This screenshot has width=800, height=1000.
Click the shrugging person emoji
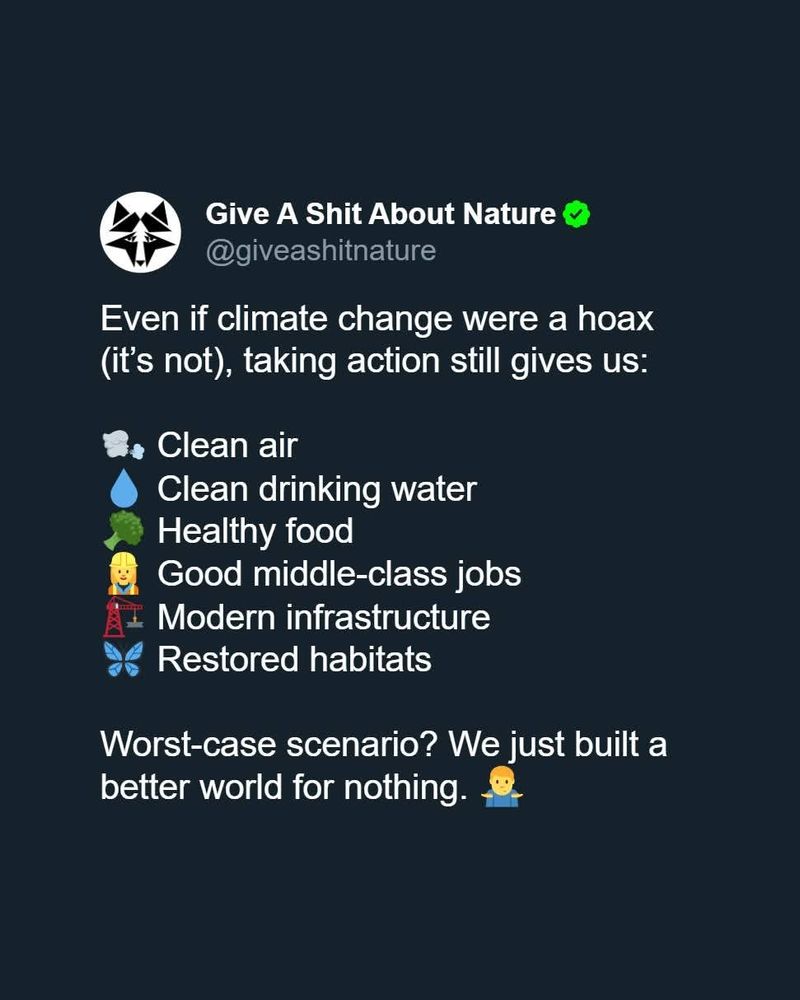502,786
